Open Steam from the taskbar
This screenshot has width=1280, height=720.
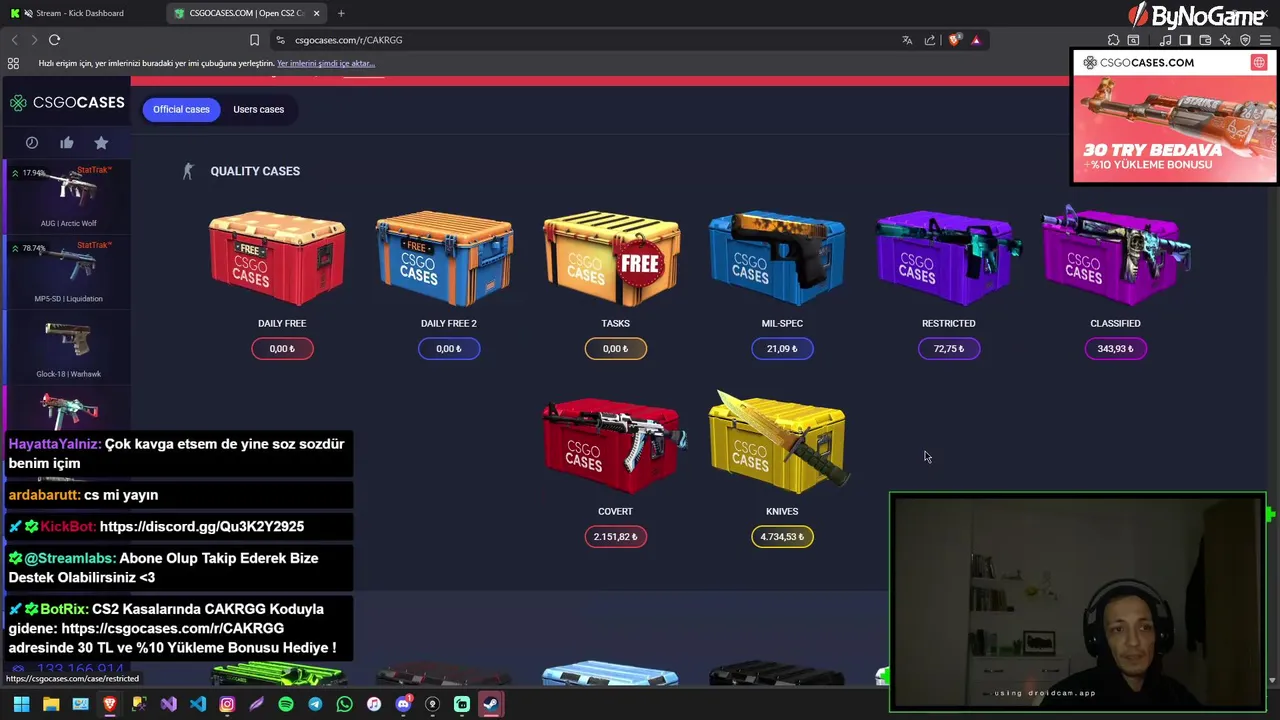[x=491, y=704]
